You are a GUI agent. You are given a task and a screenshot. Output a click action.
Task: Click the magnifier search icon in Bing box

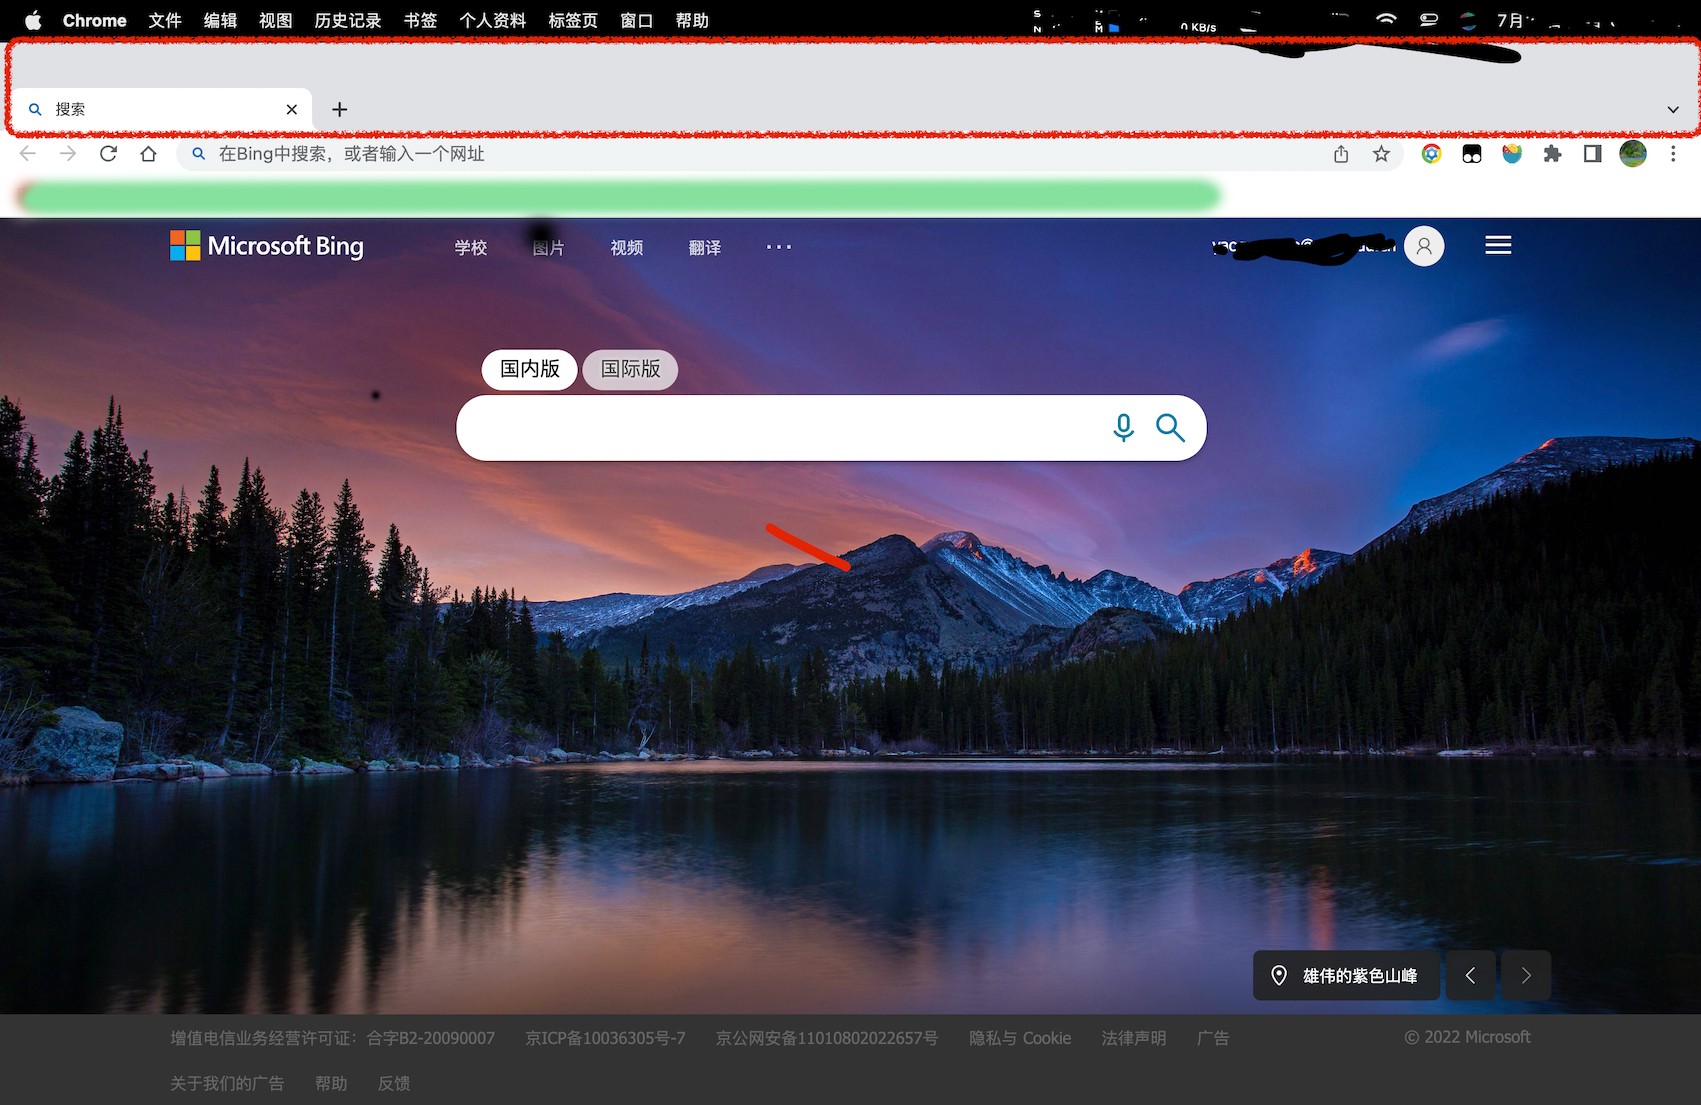pos(1170,428)
